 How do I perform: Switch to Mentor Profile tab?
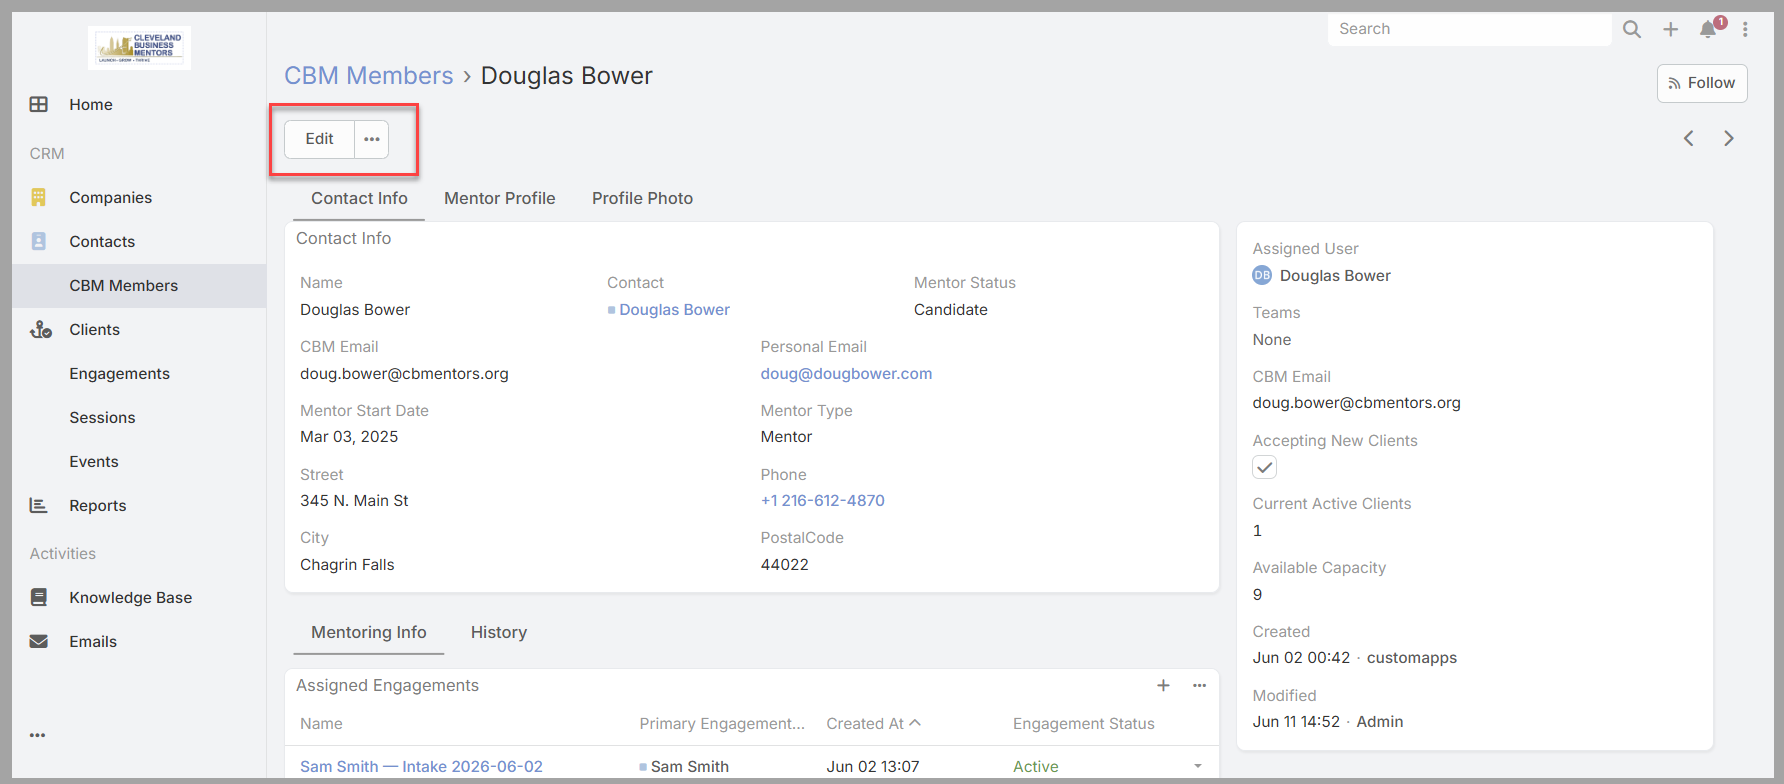click(x=500, y=198)
